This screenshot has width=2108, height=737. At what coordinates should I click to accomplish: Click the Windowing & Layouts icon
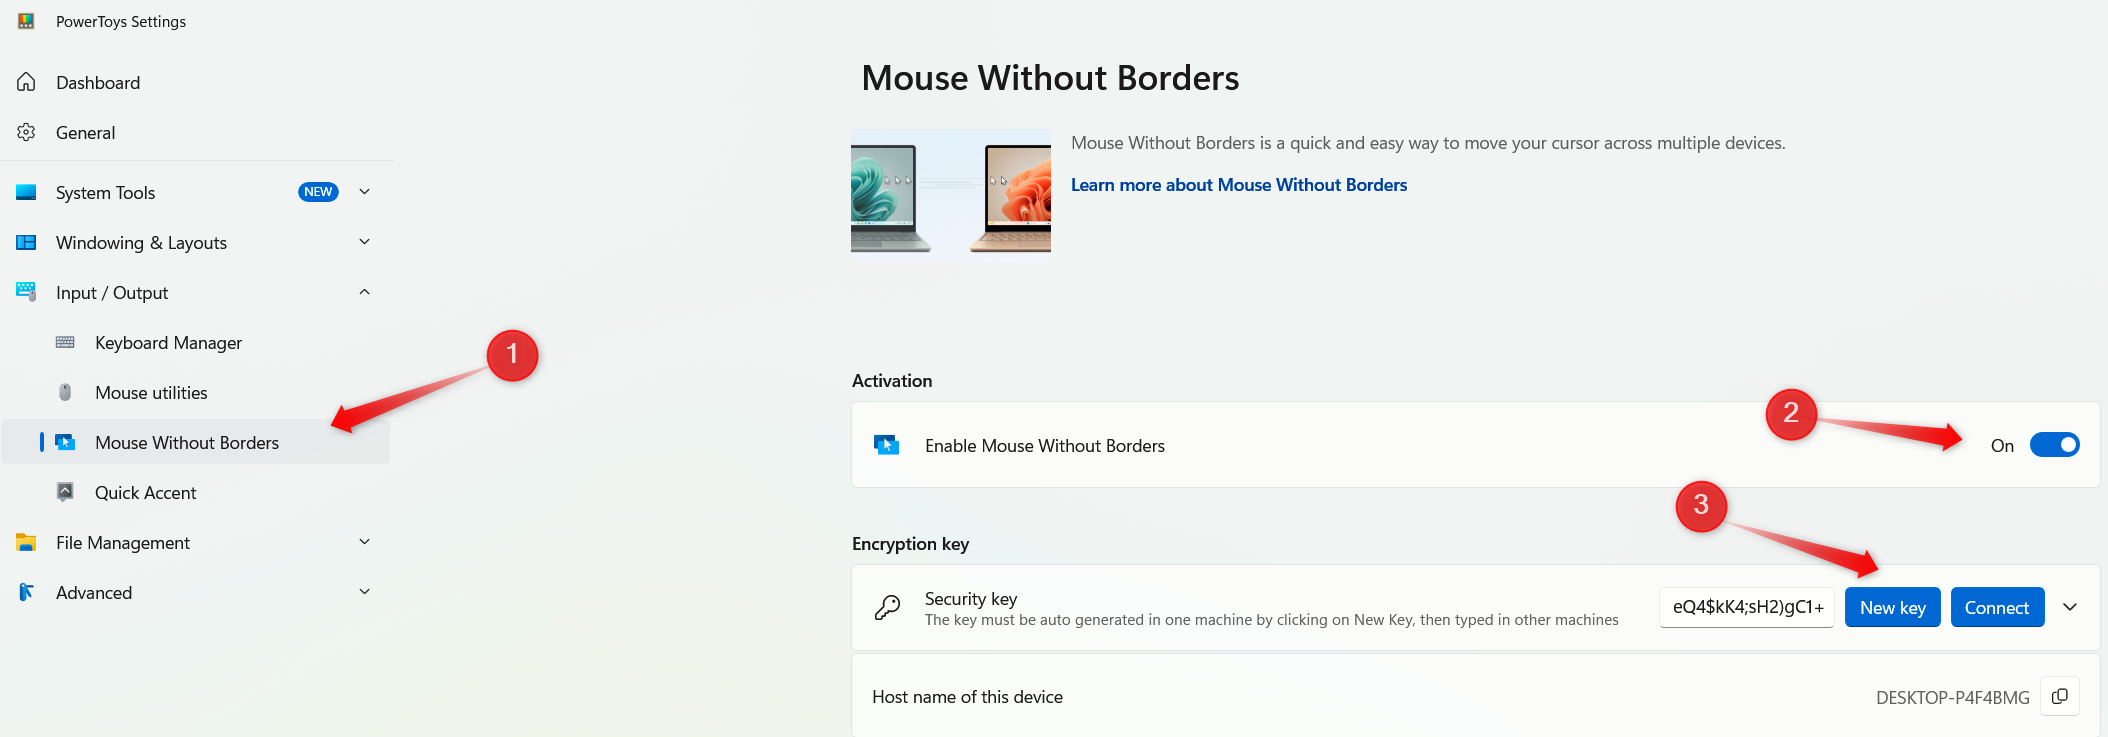click(x=26, y=242)
